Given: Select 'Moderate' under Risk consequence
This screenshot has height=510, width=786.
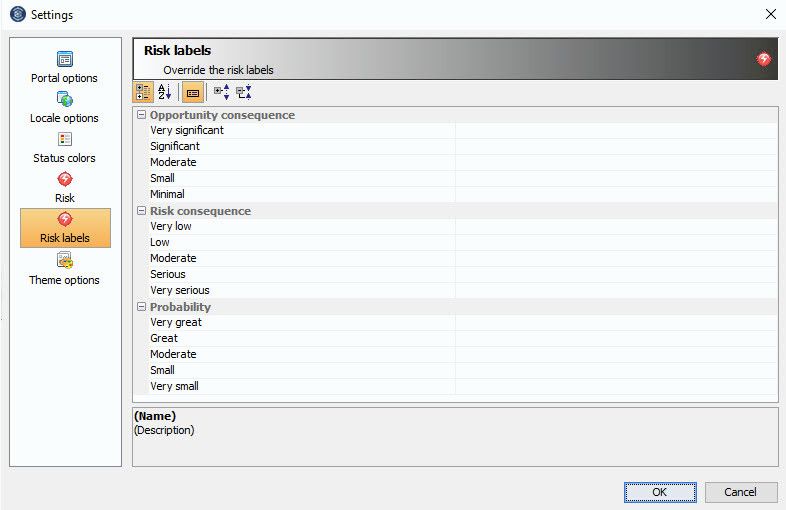Looking at the screenshot, I should tap(173, 258).
